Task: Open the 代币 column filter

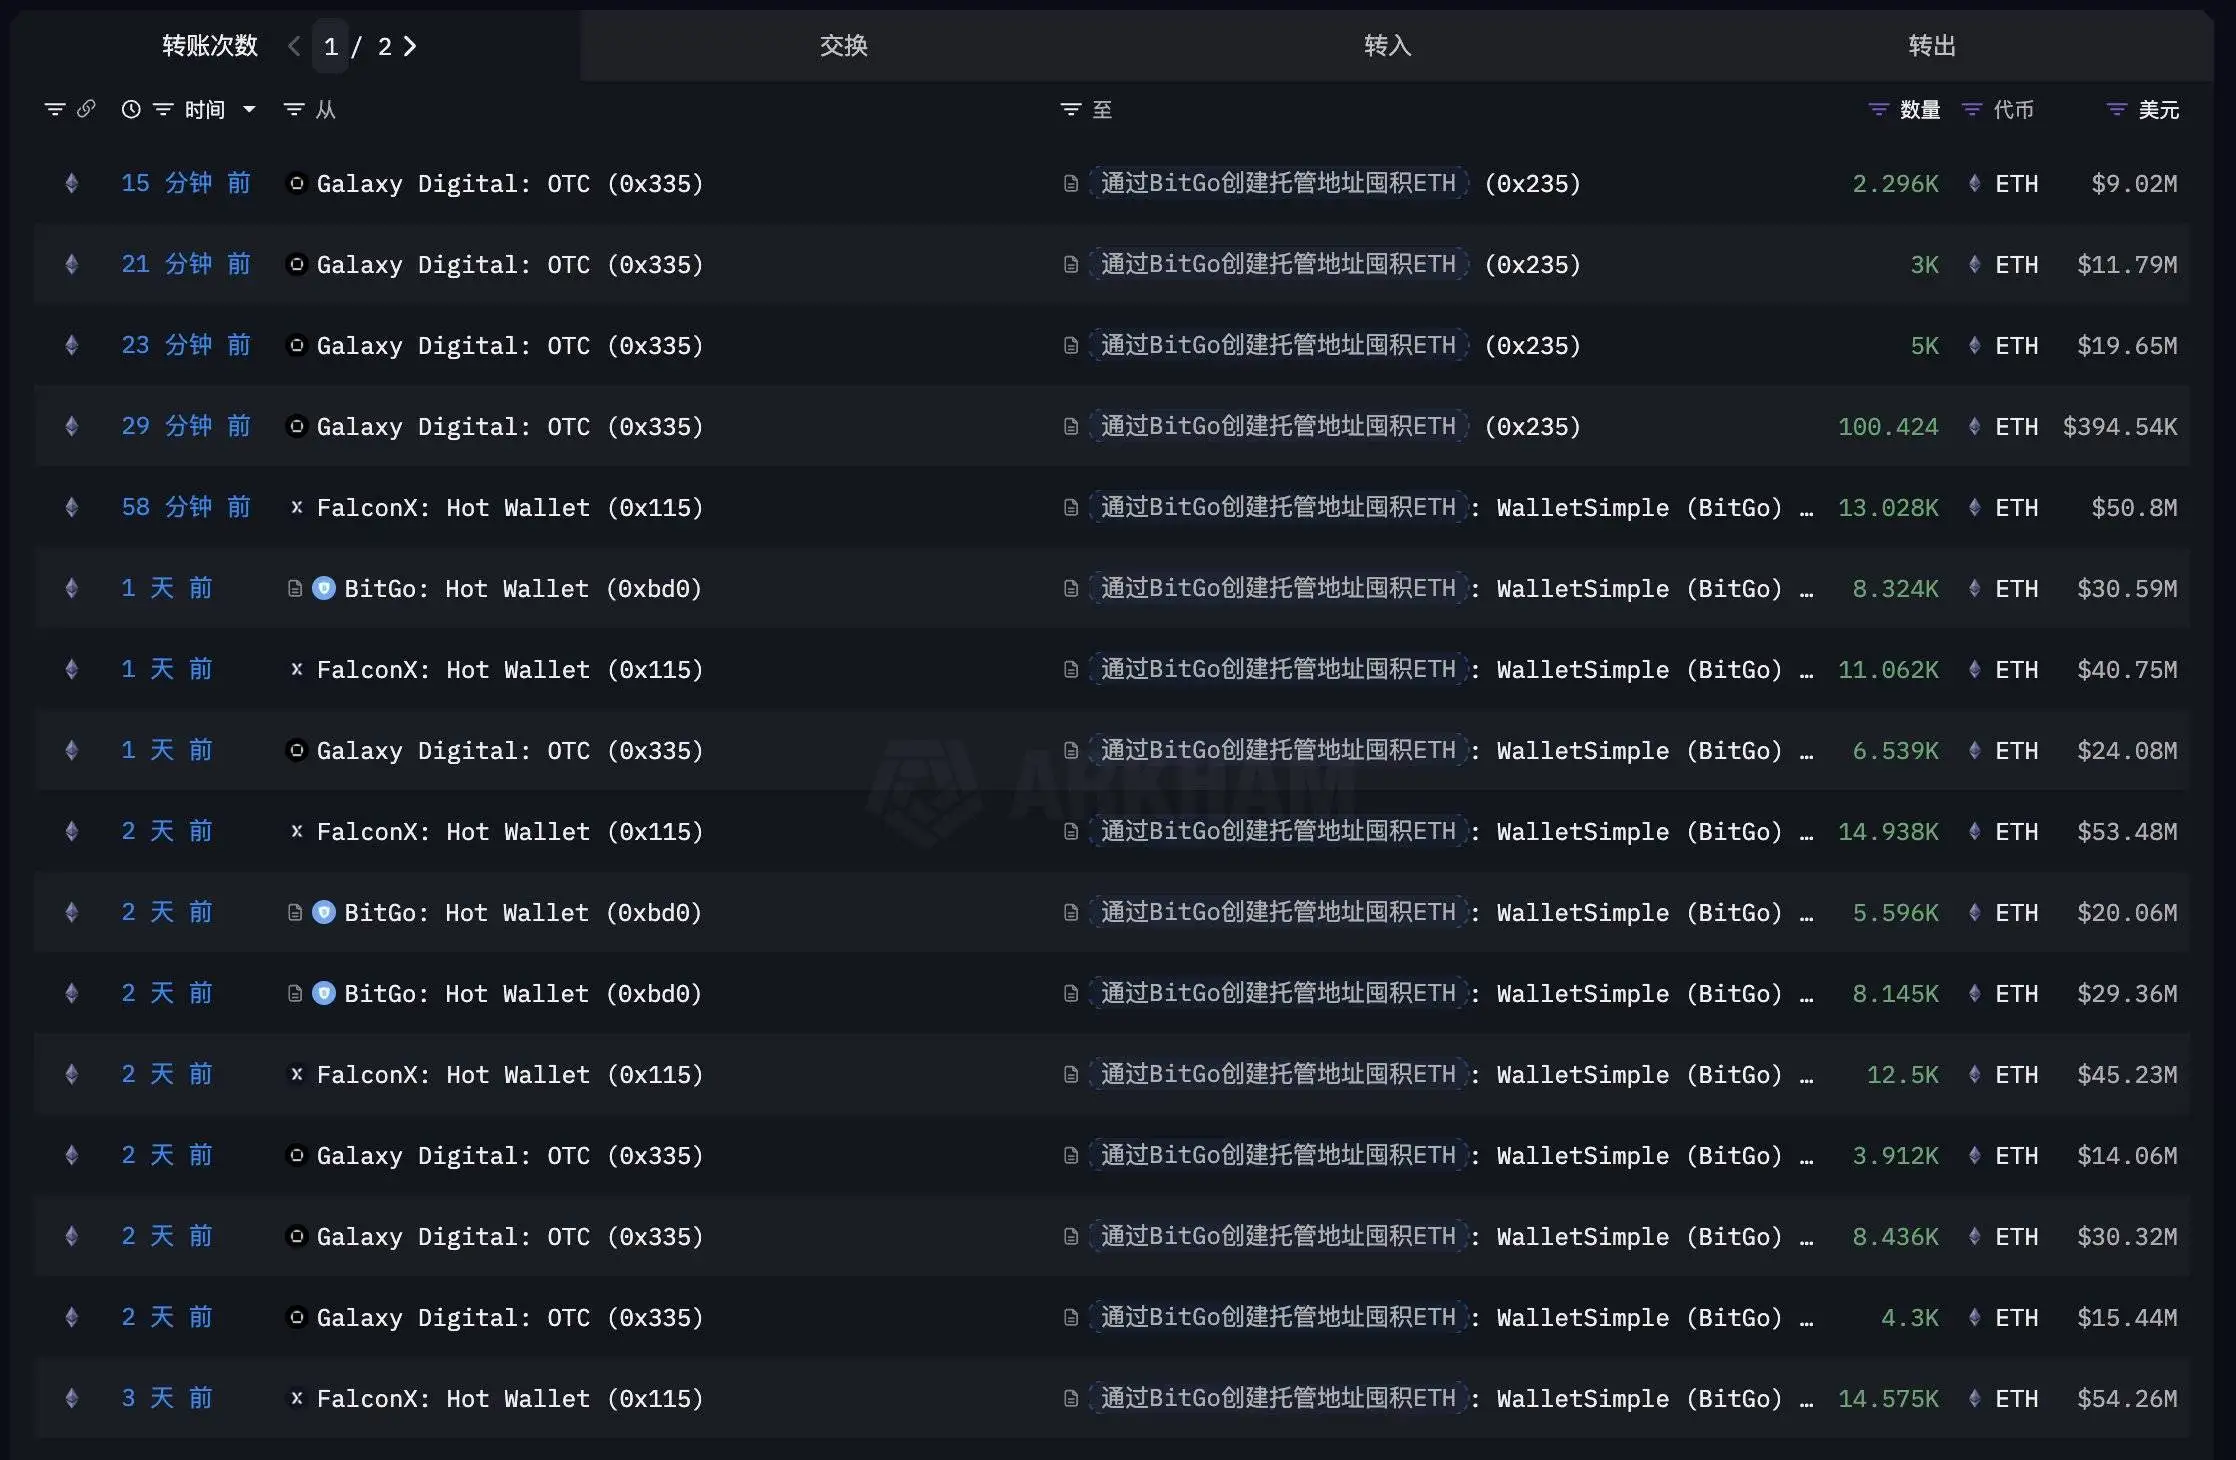Action: tap(1970, 110)
